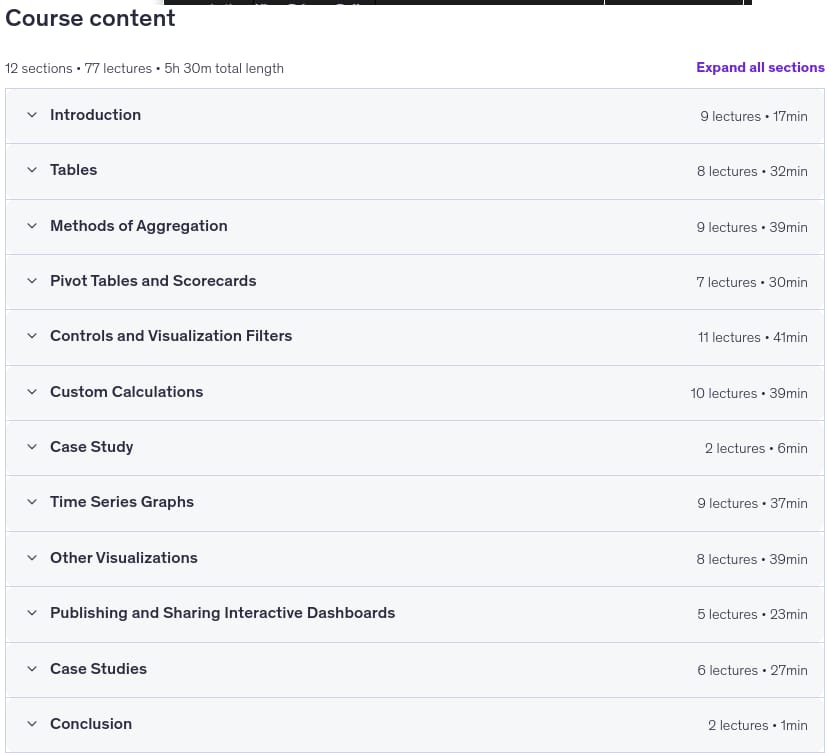Screen dimensions: 825x753
Task: Click '5 lectures • 23min' text
Action: point(752,615)
